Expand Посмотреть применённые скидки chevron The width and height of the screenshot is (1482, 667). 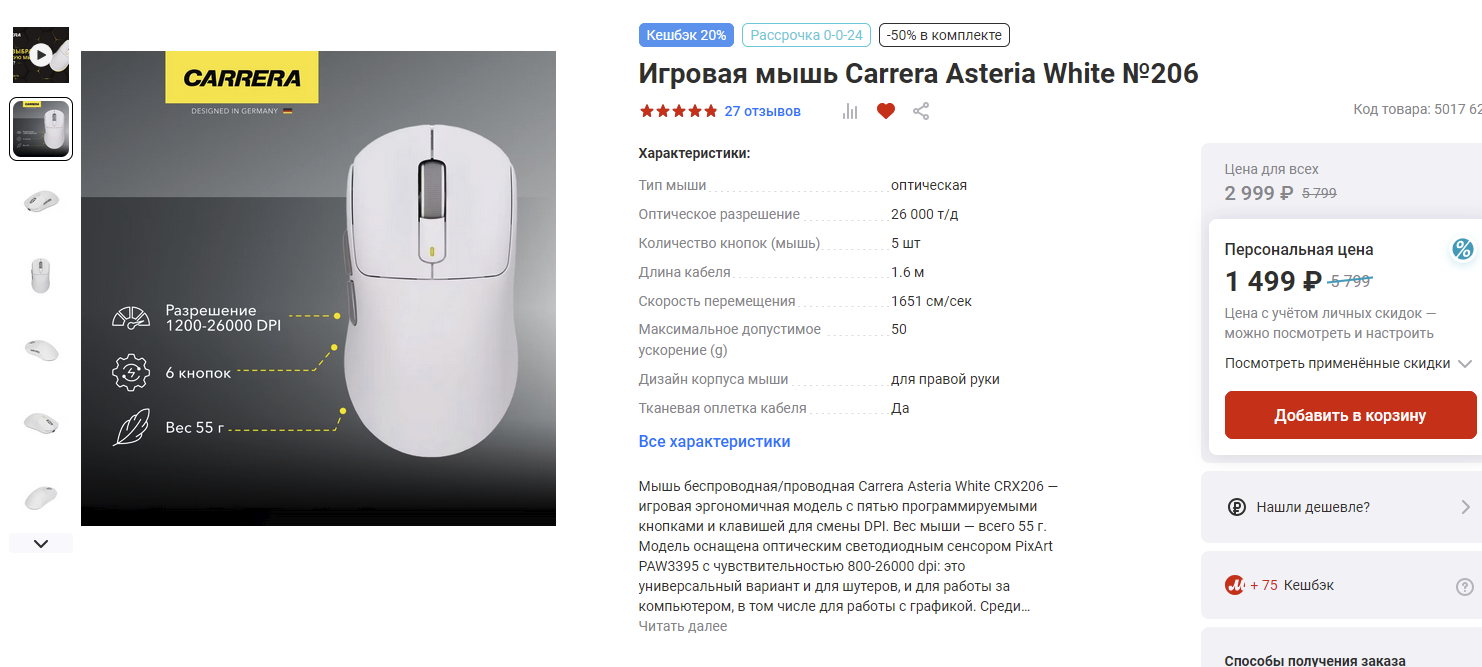click(1465, 364)
